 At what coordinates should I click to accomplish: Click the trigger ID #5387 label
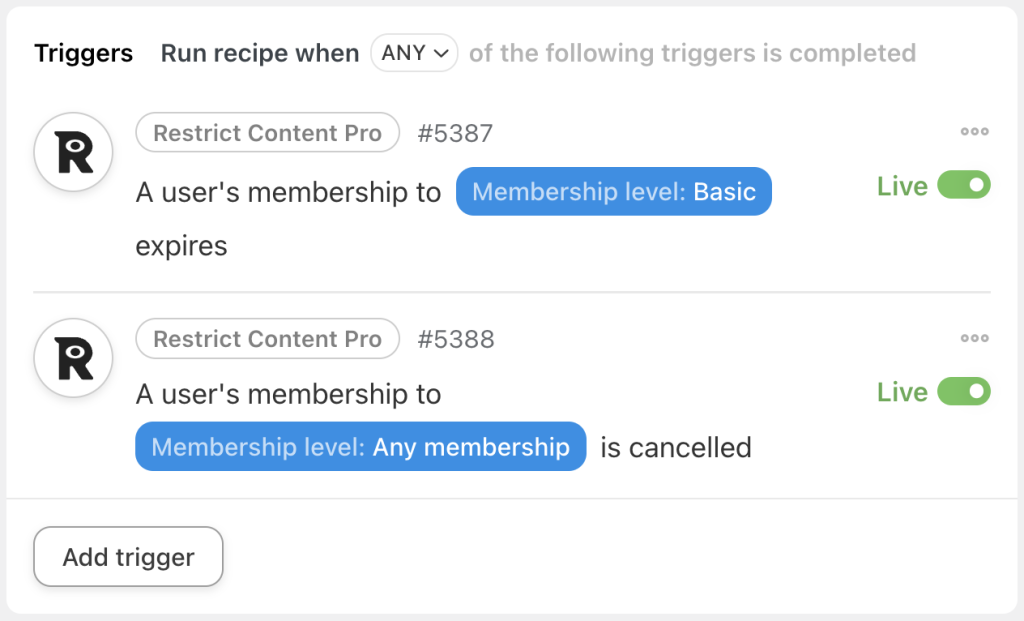pyautogui.click(x=455, y=132)
